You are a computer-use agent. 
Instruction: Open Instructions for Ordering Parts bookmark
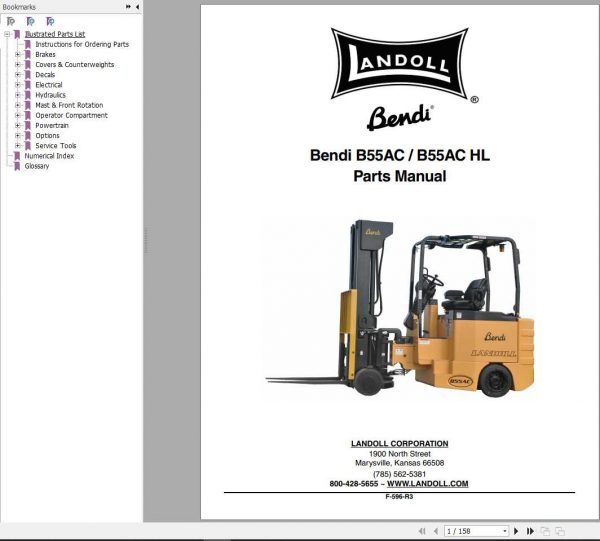[x=82, y=44]
